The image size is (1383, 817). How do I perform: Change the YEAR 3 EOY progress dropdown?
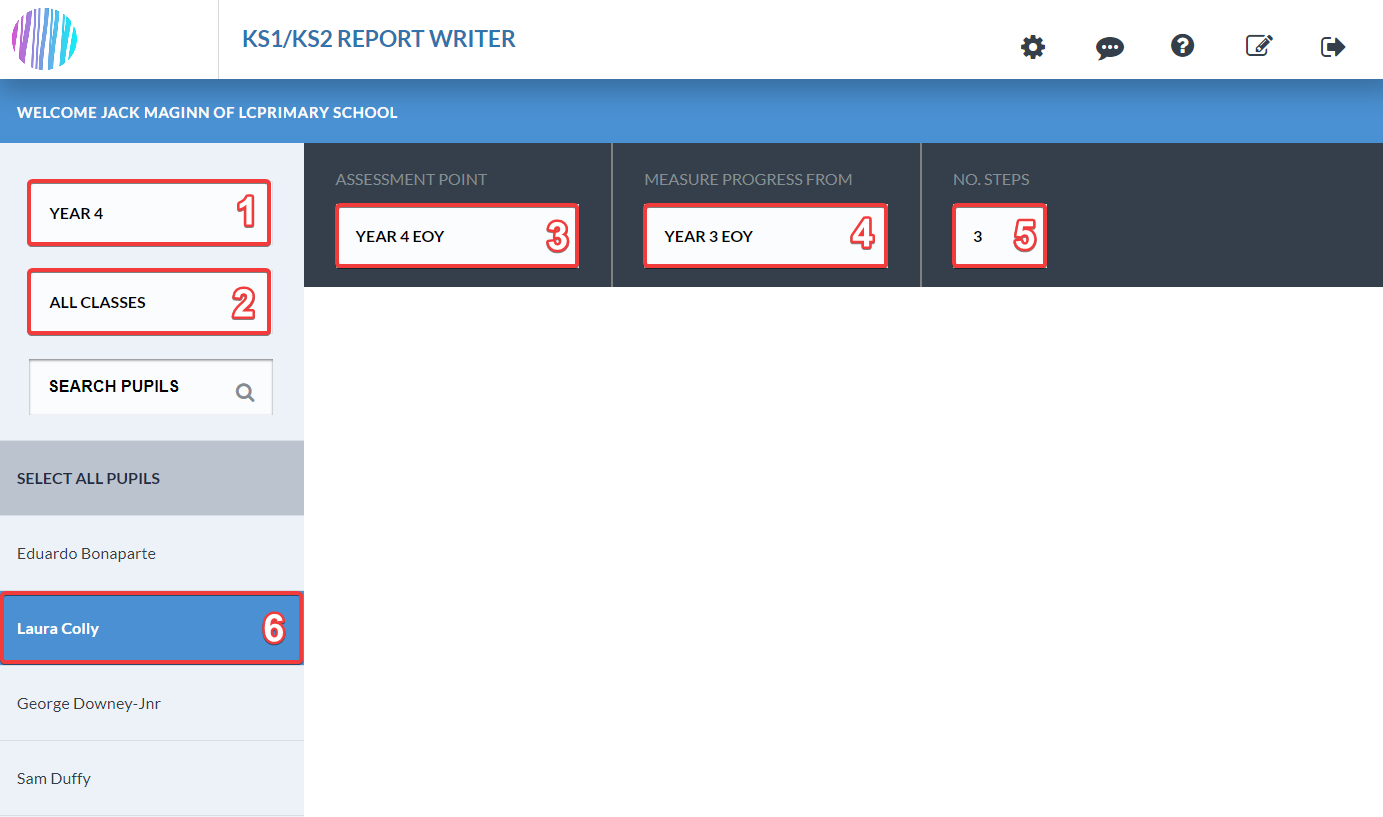765,236
